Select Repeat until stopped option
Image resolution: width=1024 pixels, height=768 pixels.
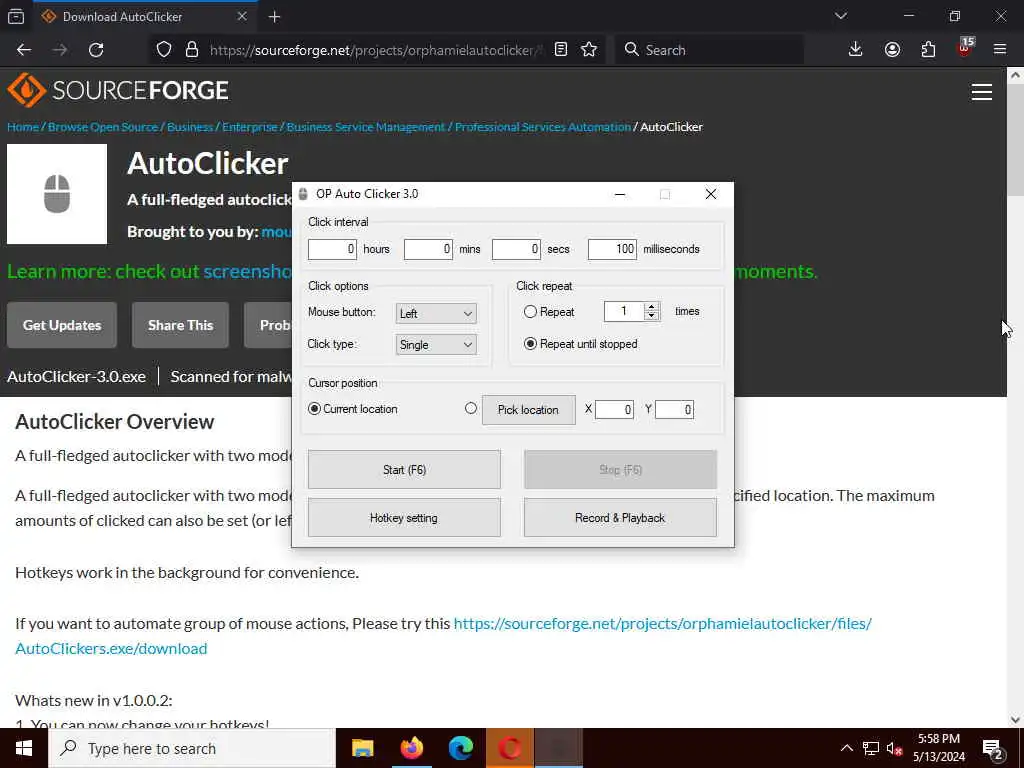click(530, 344)
